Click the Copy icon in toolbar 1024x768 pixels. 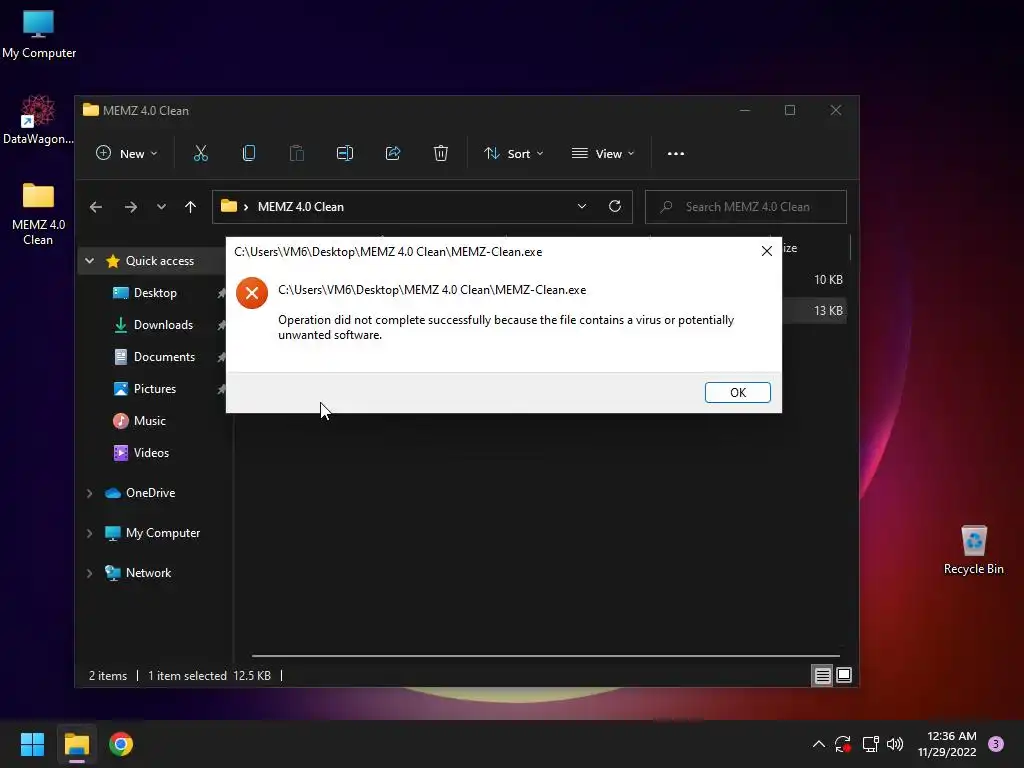pos(249,153)
